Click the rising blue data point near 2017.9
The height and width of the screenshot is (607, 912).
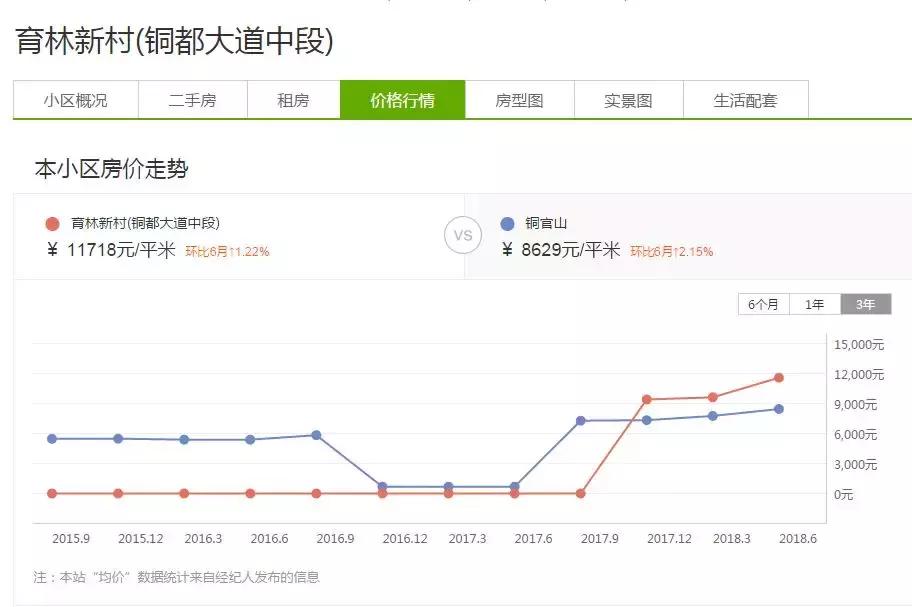579,421
